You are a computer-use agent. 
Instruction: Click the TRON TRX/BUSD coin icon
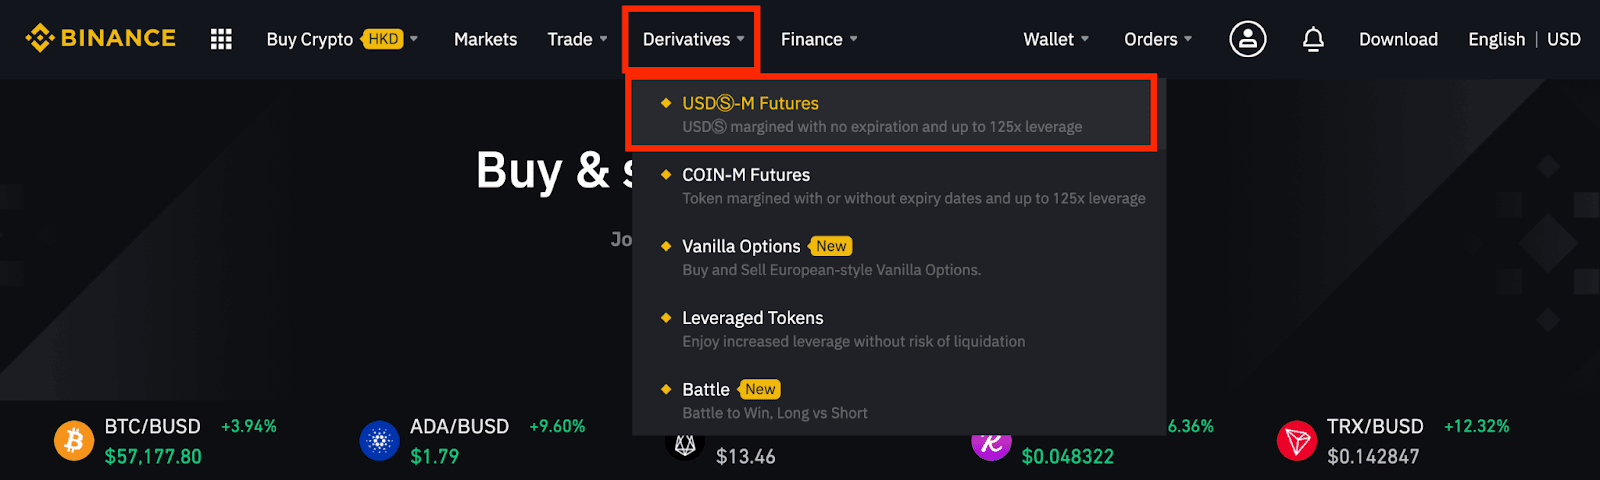pos(1297,440)
